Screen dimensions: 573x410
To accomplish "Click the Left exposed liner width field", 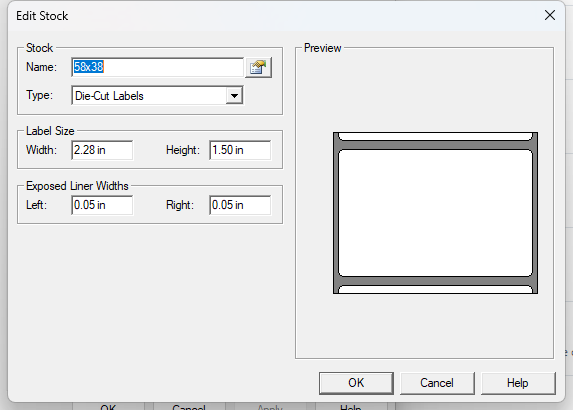I will [x=102, y=205].
